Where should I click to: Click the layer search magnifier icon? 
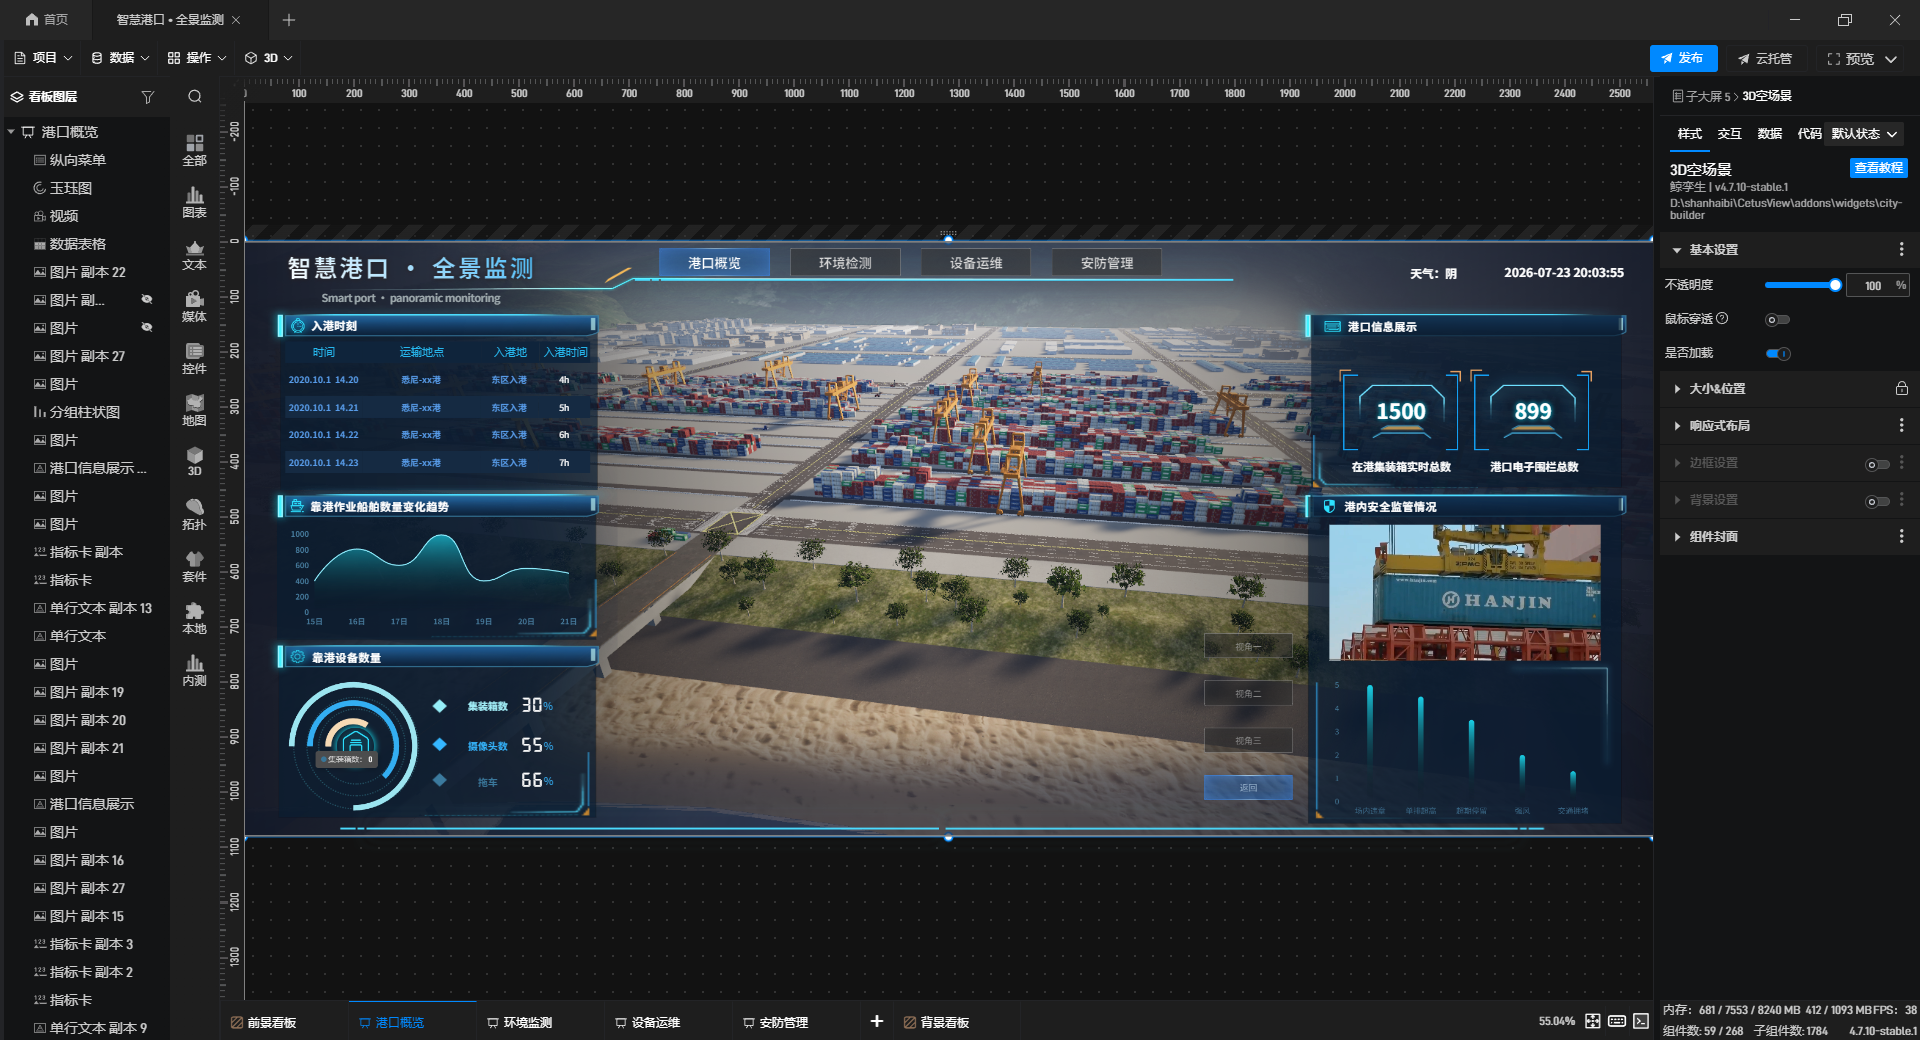pos(195,97)
